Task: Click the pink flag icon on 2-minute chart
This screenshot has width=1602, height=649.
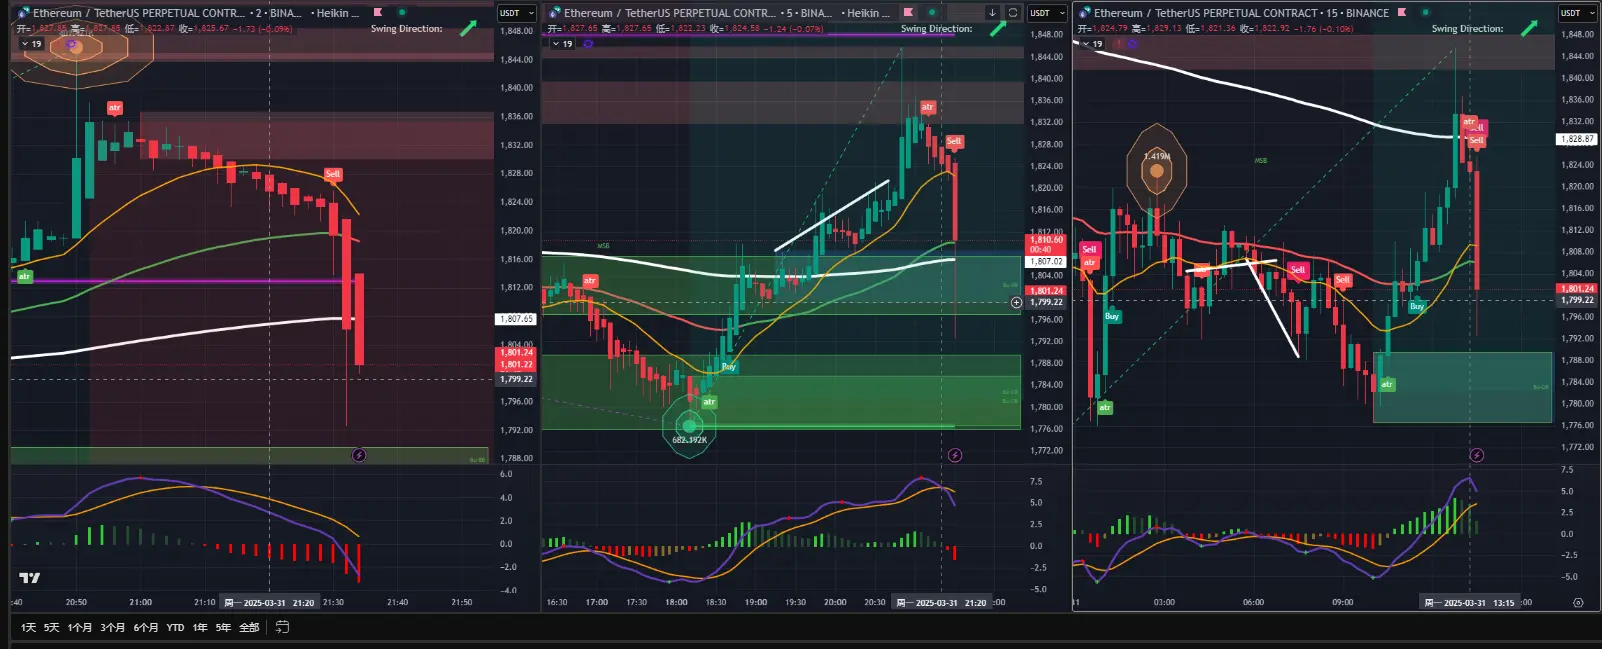Action: pyautogui.click(x=378, y=13)
